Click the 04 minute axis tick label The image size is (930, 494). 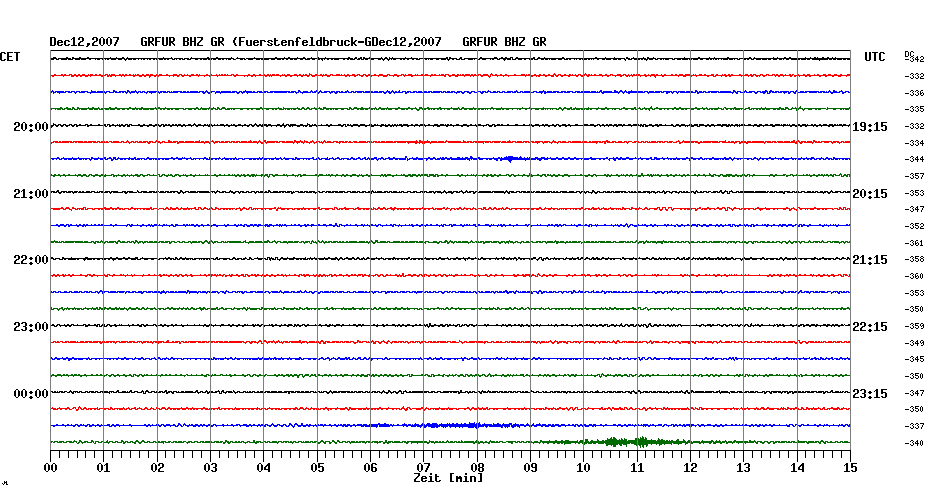coord(264,468)
